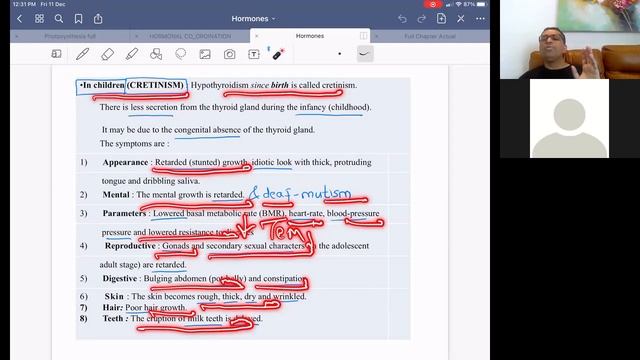The height and width of the screenshot is (360, 640).
Task: Redo the last action
Action: pyautogui.click(x=422, y=19)
